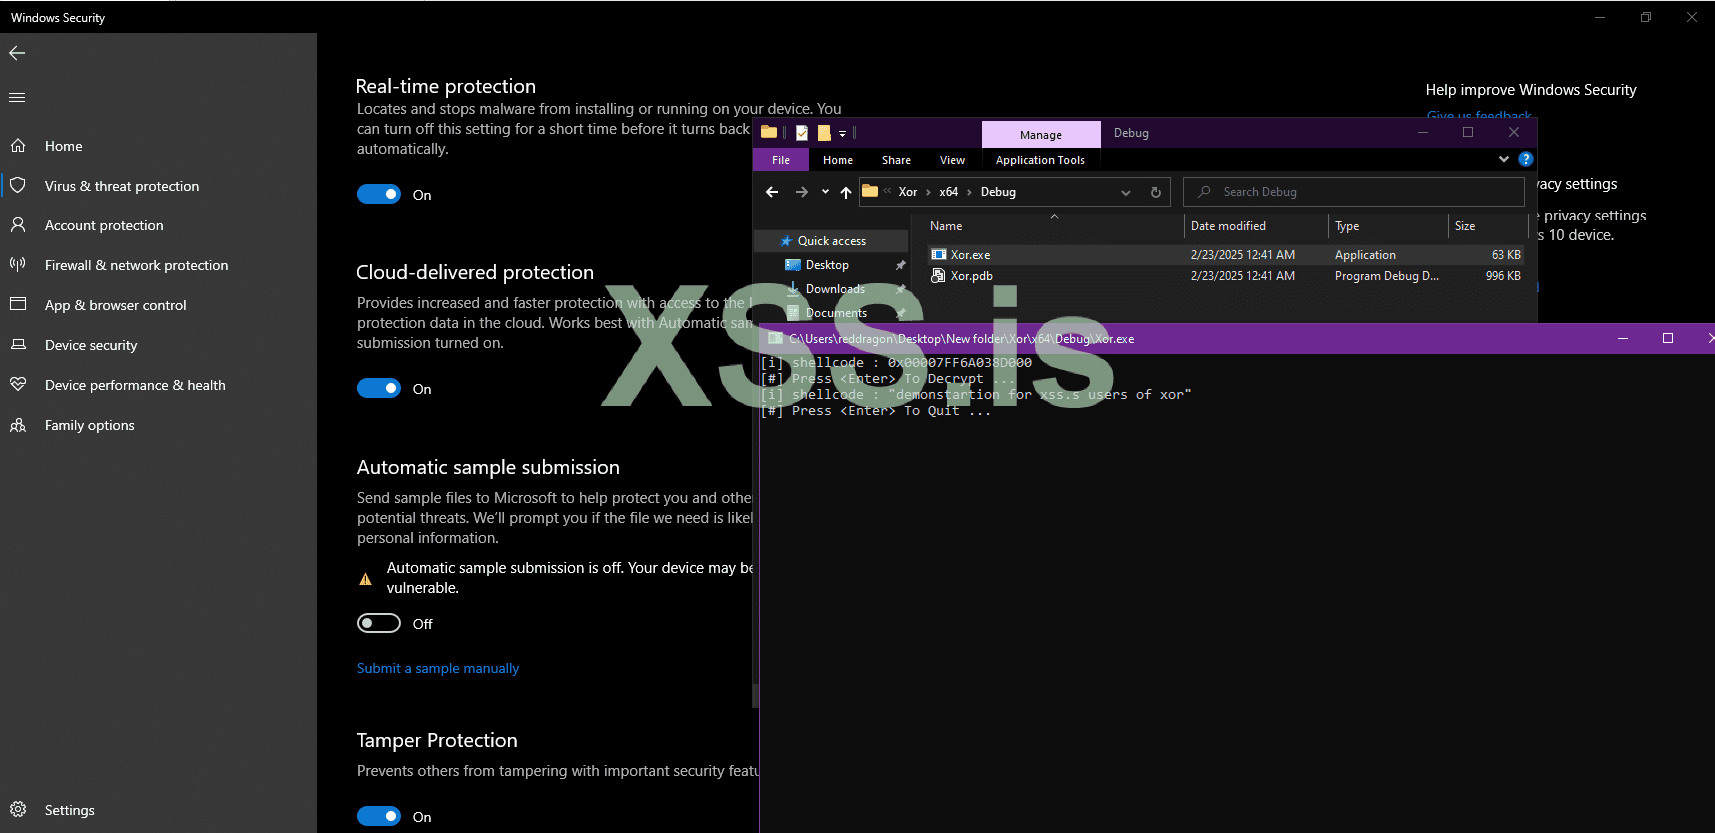Screen dimensions: 1715x833
Task: Turn off Cloud-delivered protection toggle
Action: [x=379, y=388]
